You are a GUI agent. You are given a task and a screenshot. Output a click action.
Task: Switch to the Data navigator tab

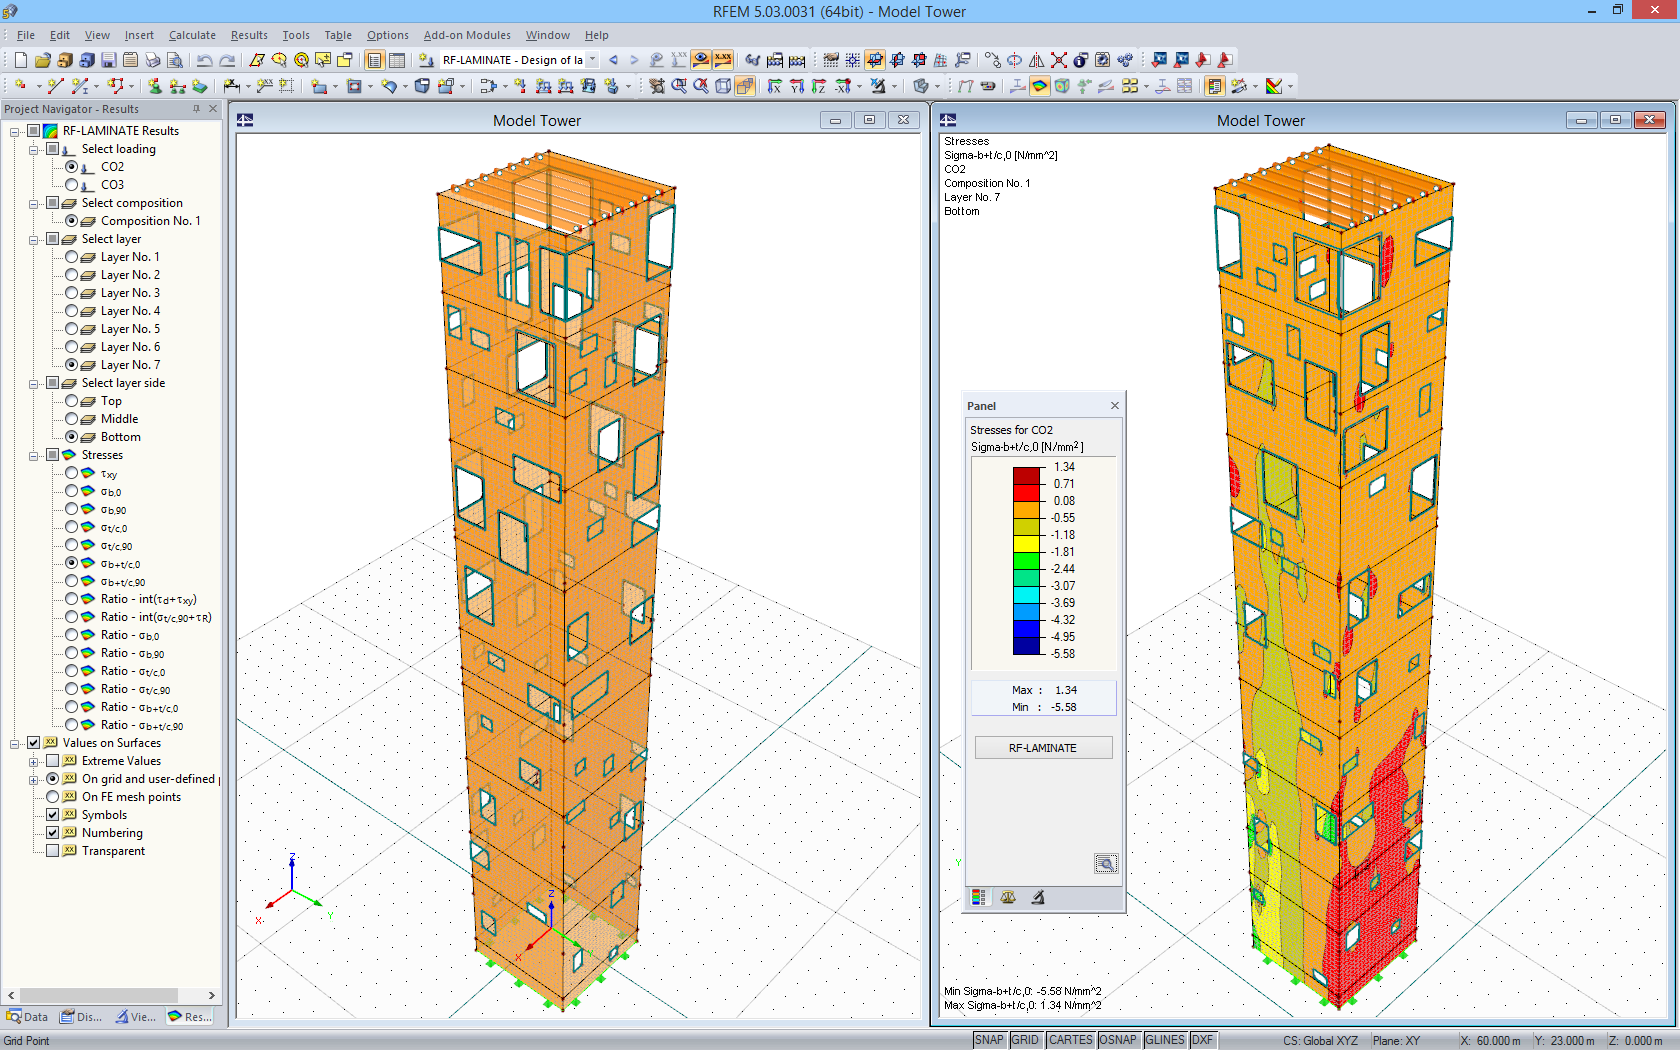point(28,1017)
